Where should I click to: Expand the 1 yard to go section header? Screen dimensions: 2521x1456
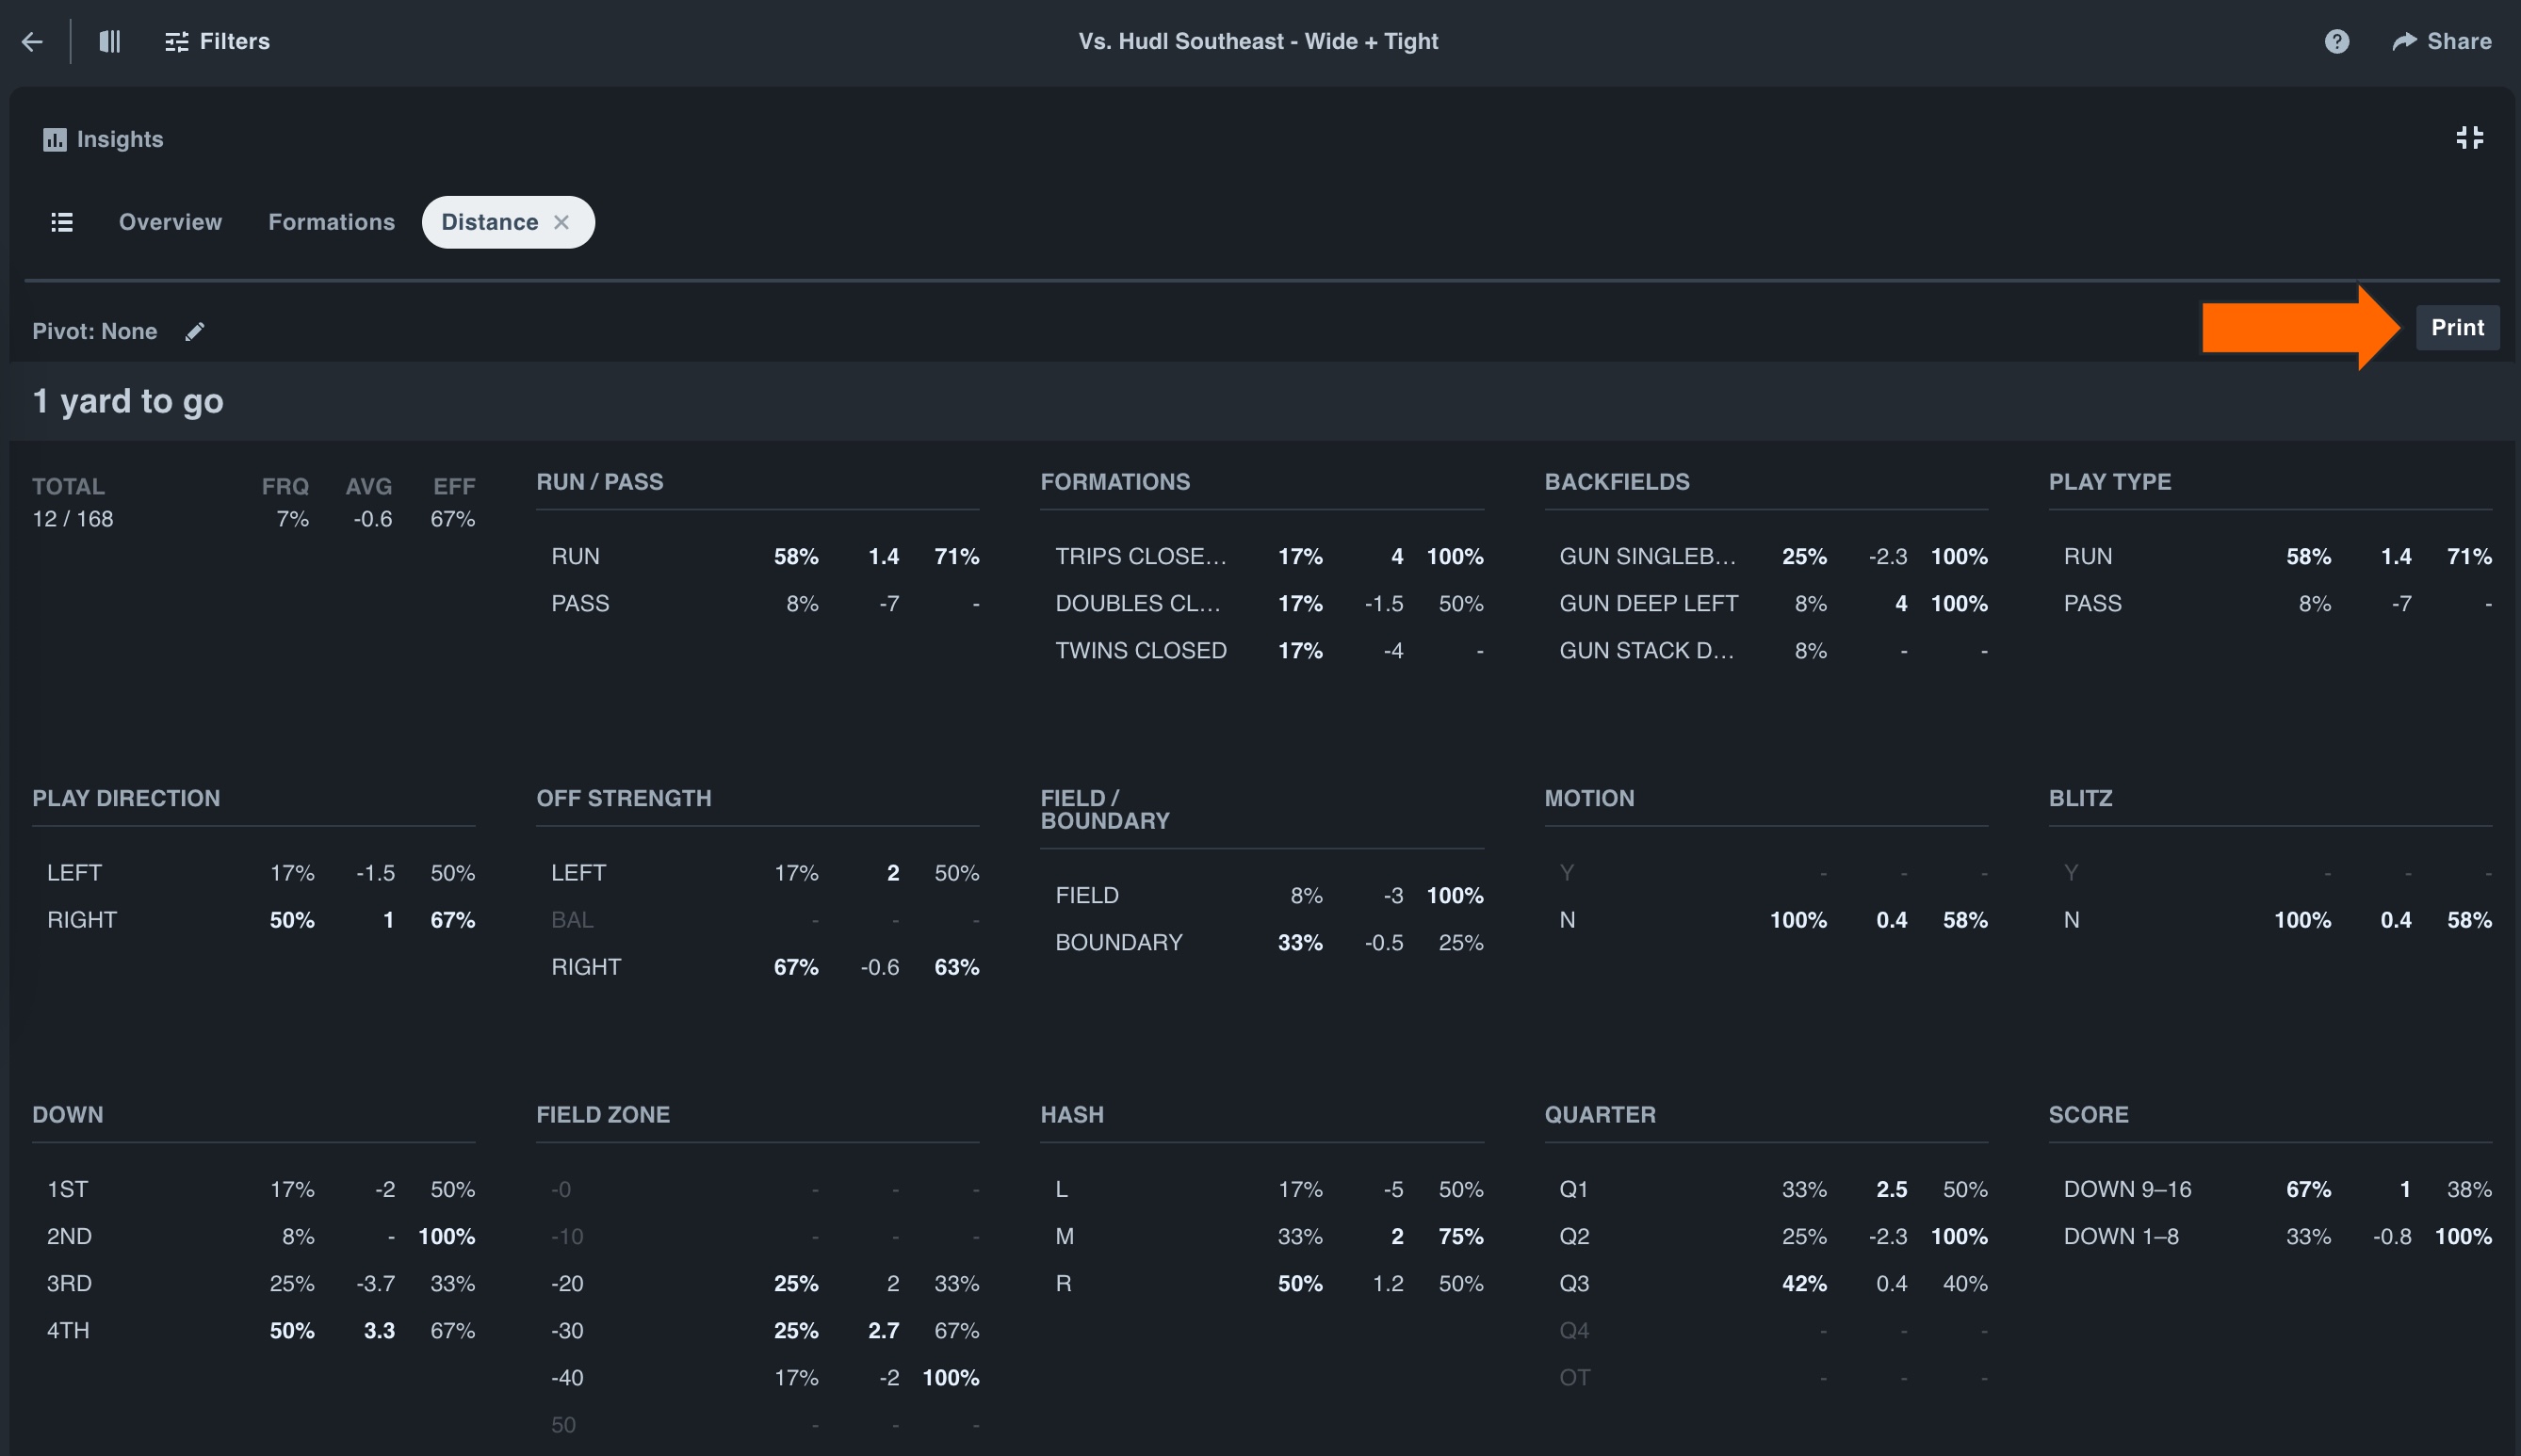click(x=127, y=401)
